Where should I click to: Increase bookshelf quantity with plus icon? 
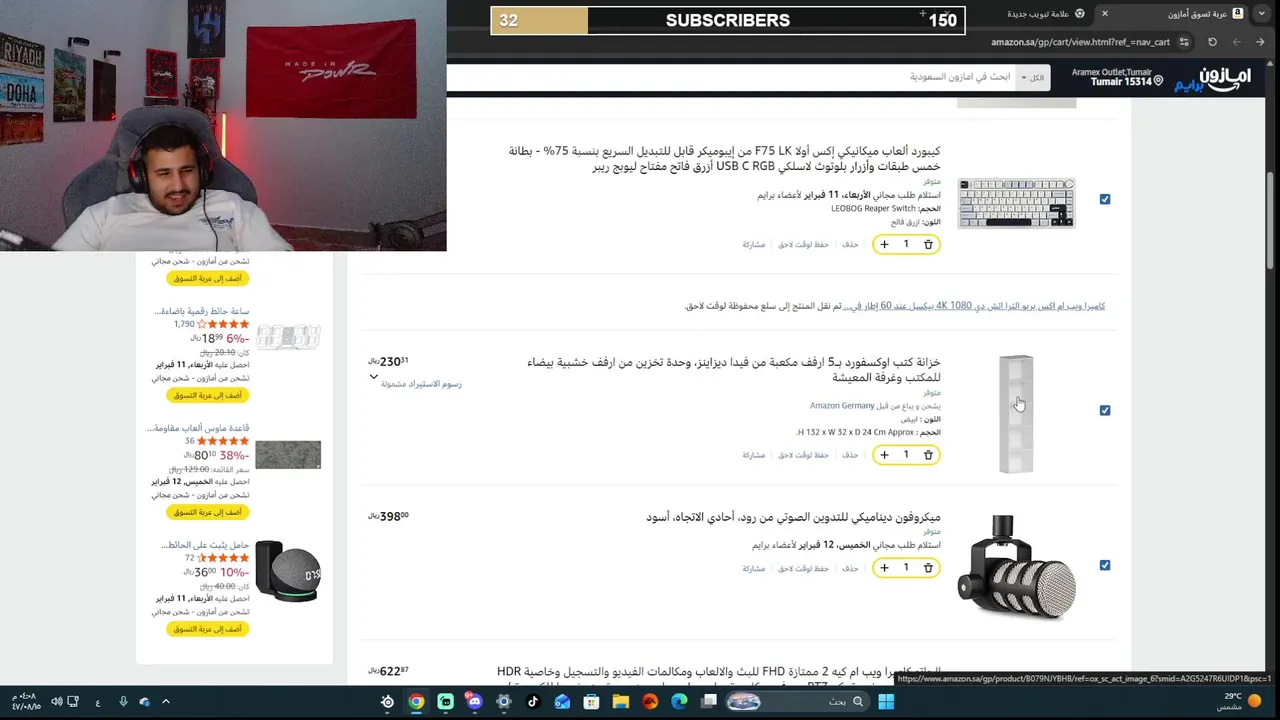(x=884, y=455)
